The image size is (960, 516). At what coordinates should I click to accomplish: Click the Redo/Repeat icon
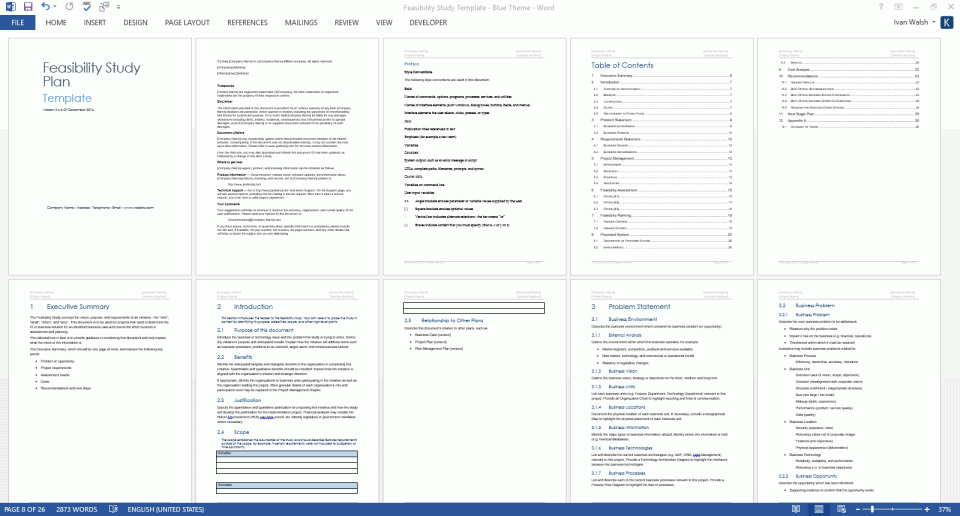(x=69, y=7)
